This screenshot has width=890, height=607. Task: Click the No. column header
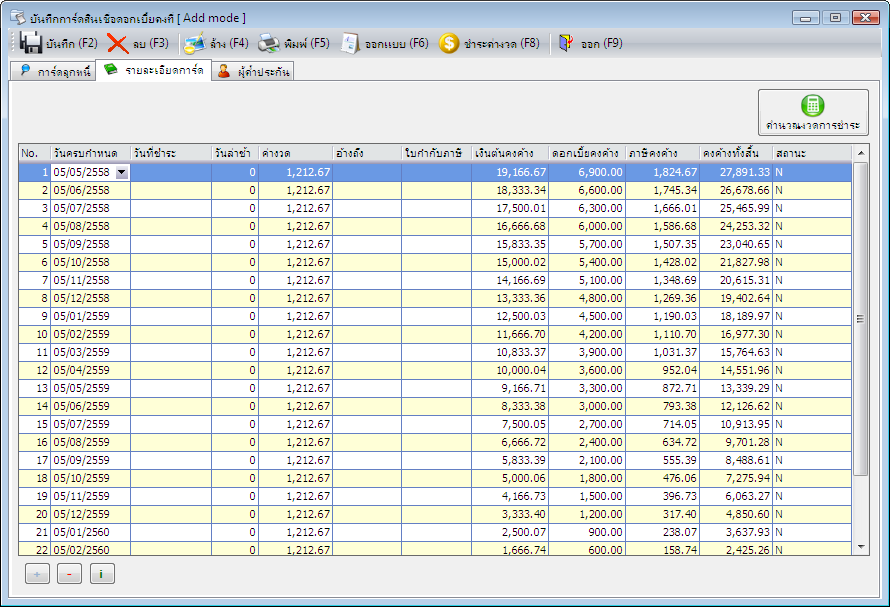35,153
